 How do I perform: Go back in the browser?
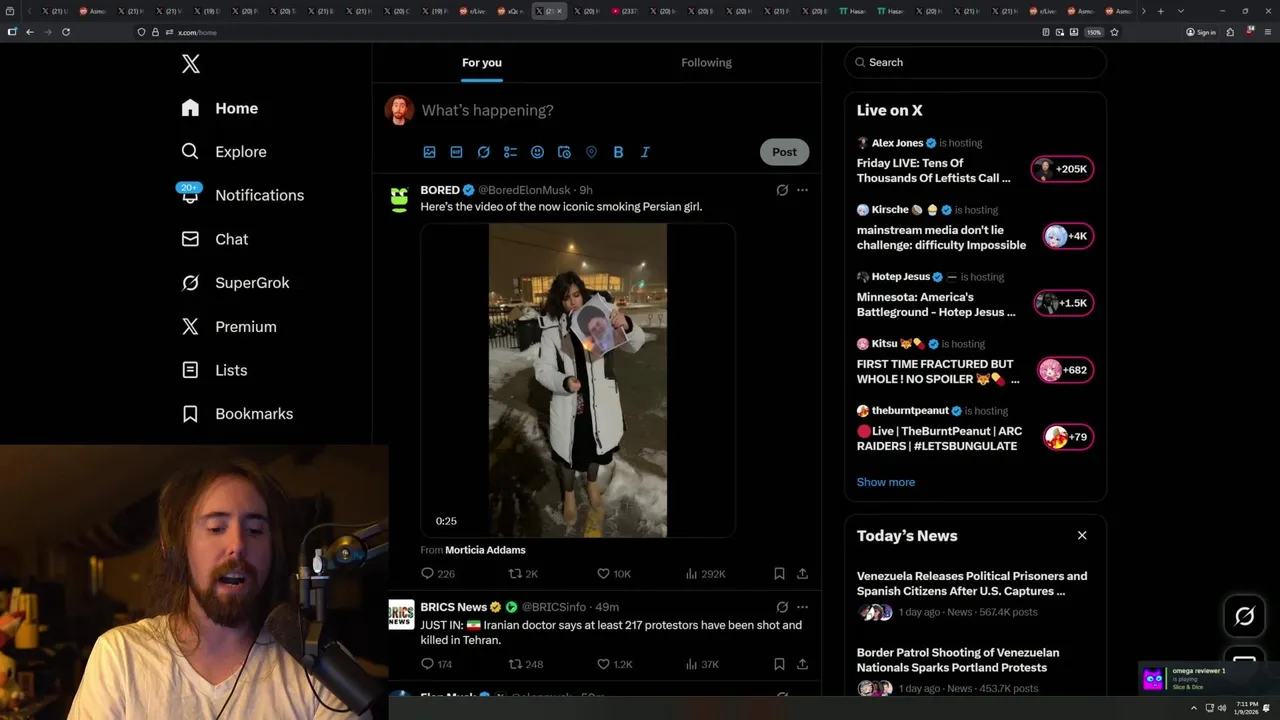pyautogui.click(x=30, y=32)
